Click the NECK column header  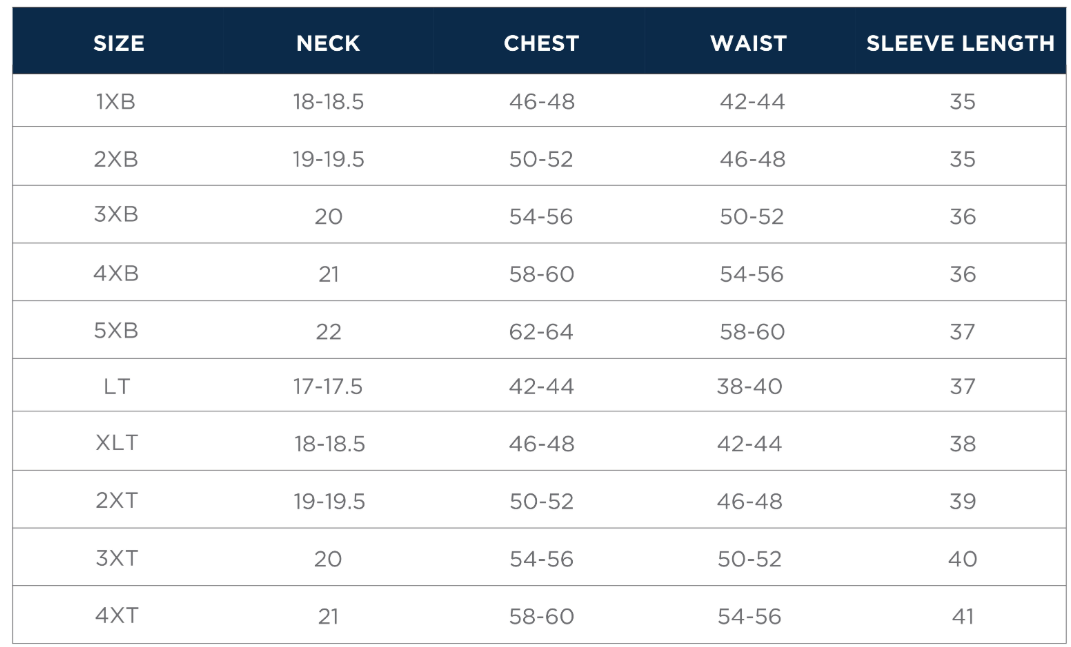coord(328,43)
